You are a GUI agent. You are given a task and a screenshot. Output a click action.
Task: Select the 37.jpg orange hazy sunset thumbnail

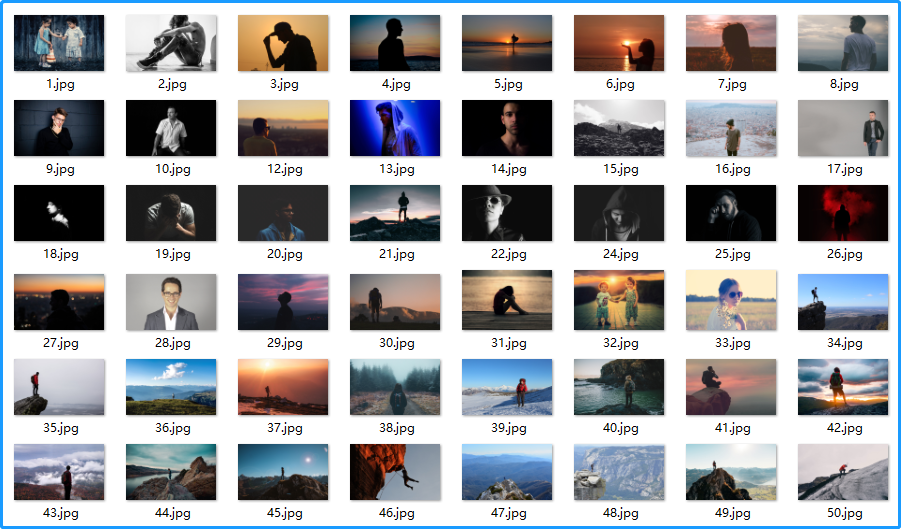283,387
